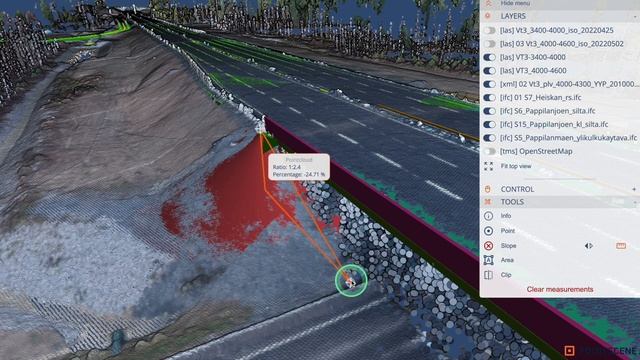Turn on the OpenStreetMap tms layer
This screenshot has width=640, height=360.
pyautogui.click(x=490, y=151)
